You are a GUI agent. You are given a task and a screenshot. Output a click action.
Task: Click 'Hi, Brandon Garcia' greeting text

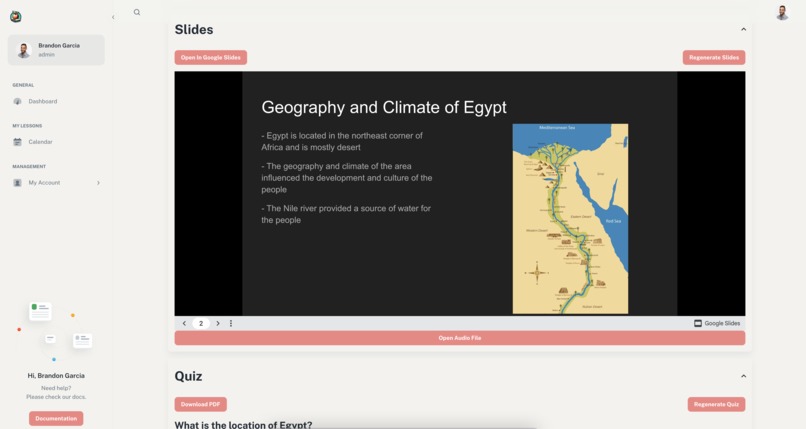pos(56,376)
